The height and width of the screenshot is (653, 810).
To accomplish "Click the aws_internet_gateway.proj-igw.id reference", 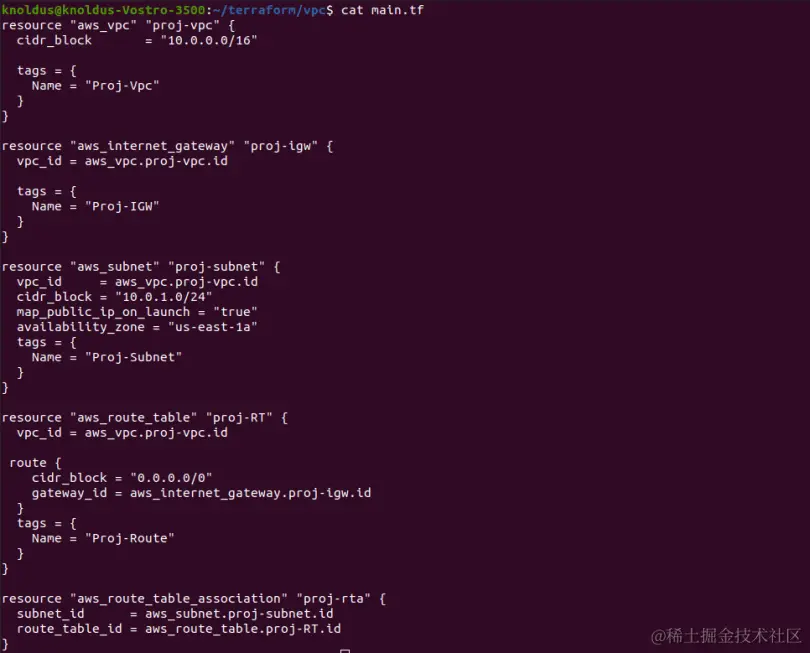I will [x=251, y=493].
